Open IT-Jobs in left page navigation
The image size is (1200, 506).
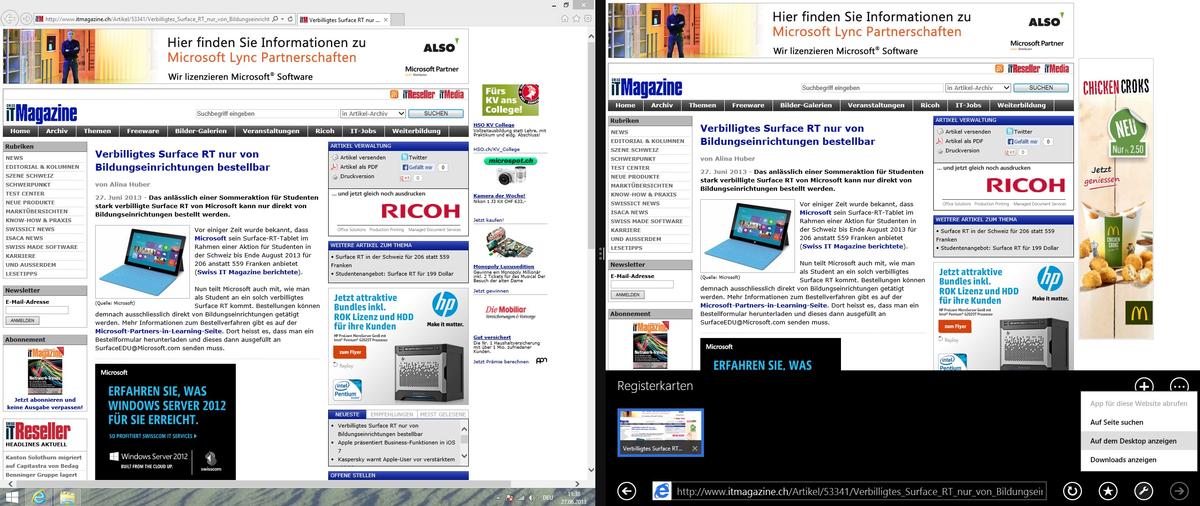(x=362, y=131)
